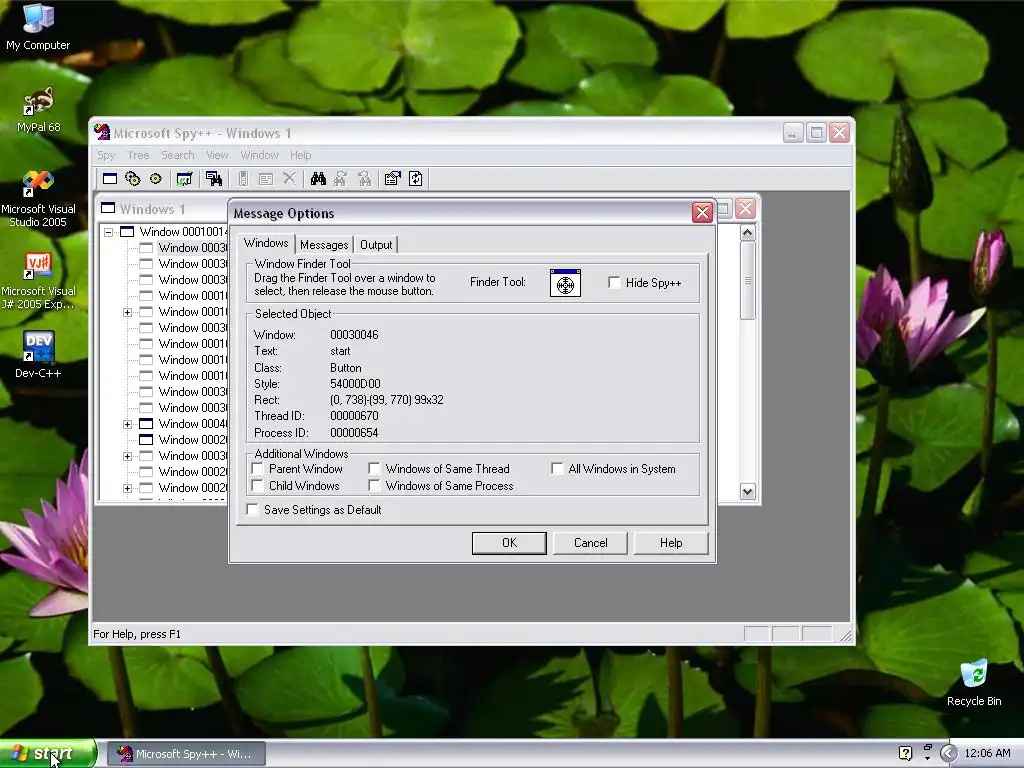Viewport: 1024px width, 768px height.
Task: Click the Spy++ title bar application icon
Action: (x=101, y=133)
